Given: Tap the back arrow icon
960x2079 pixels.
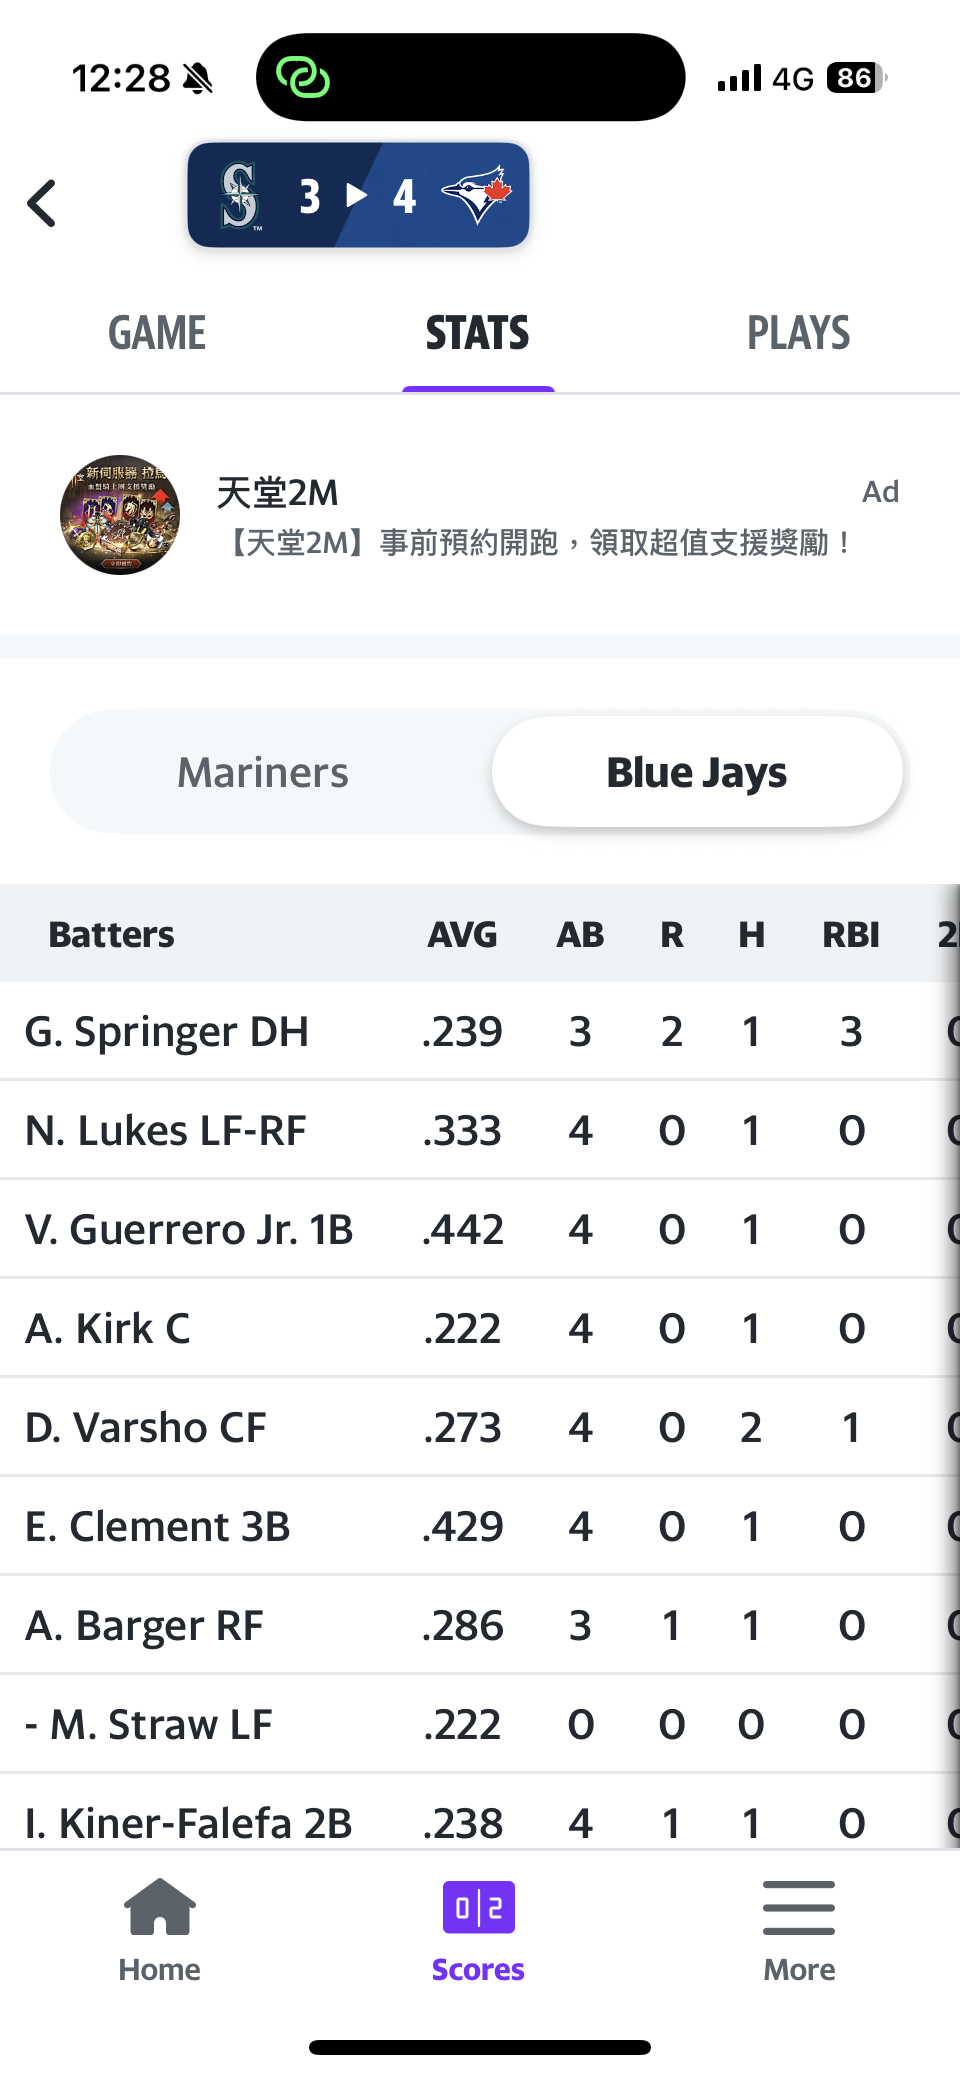Looking at the screenshot, I should [42, 203].
